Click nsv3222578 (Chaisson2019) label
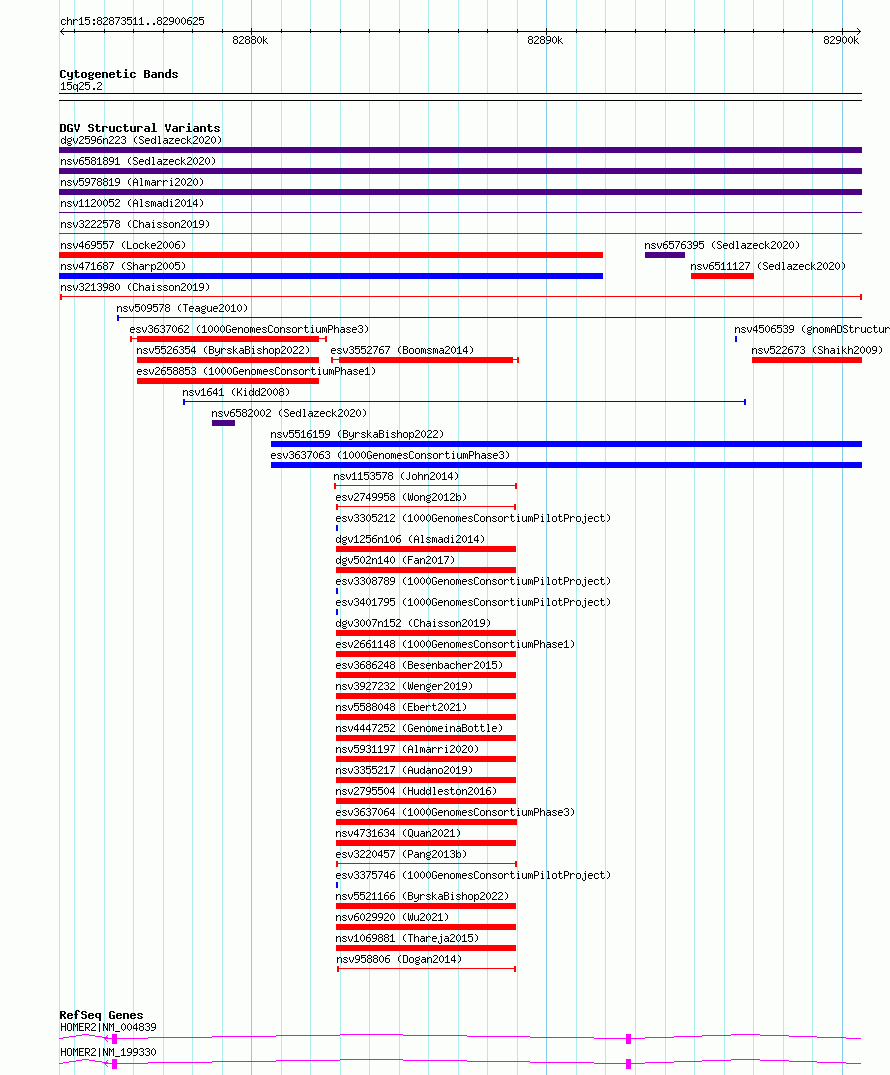The height and width of the screenshot is (1075, 890). [x=135, y=224]
